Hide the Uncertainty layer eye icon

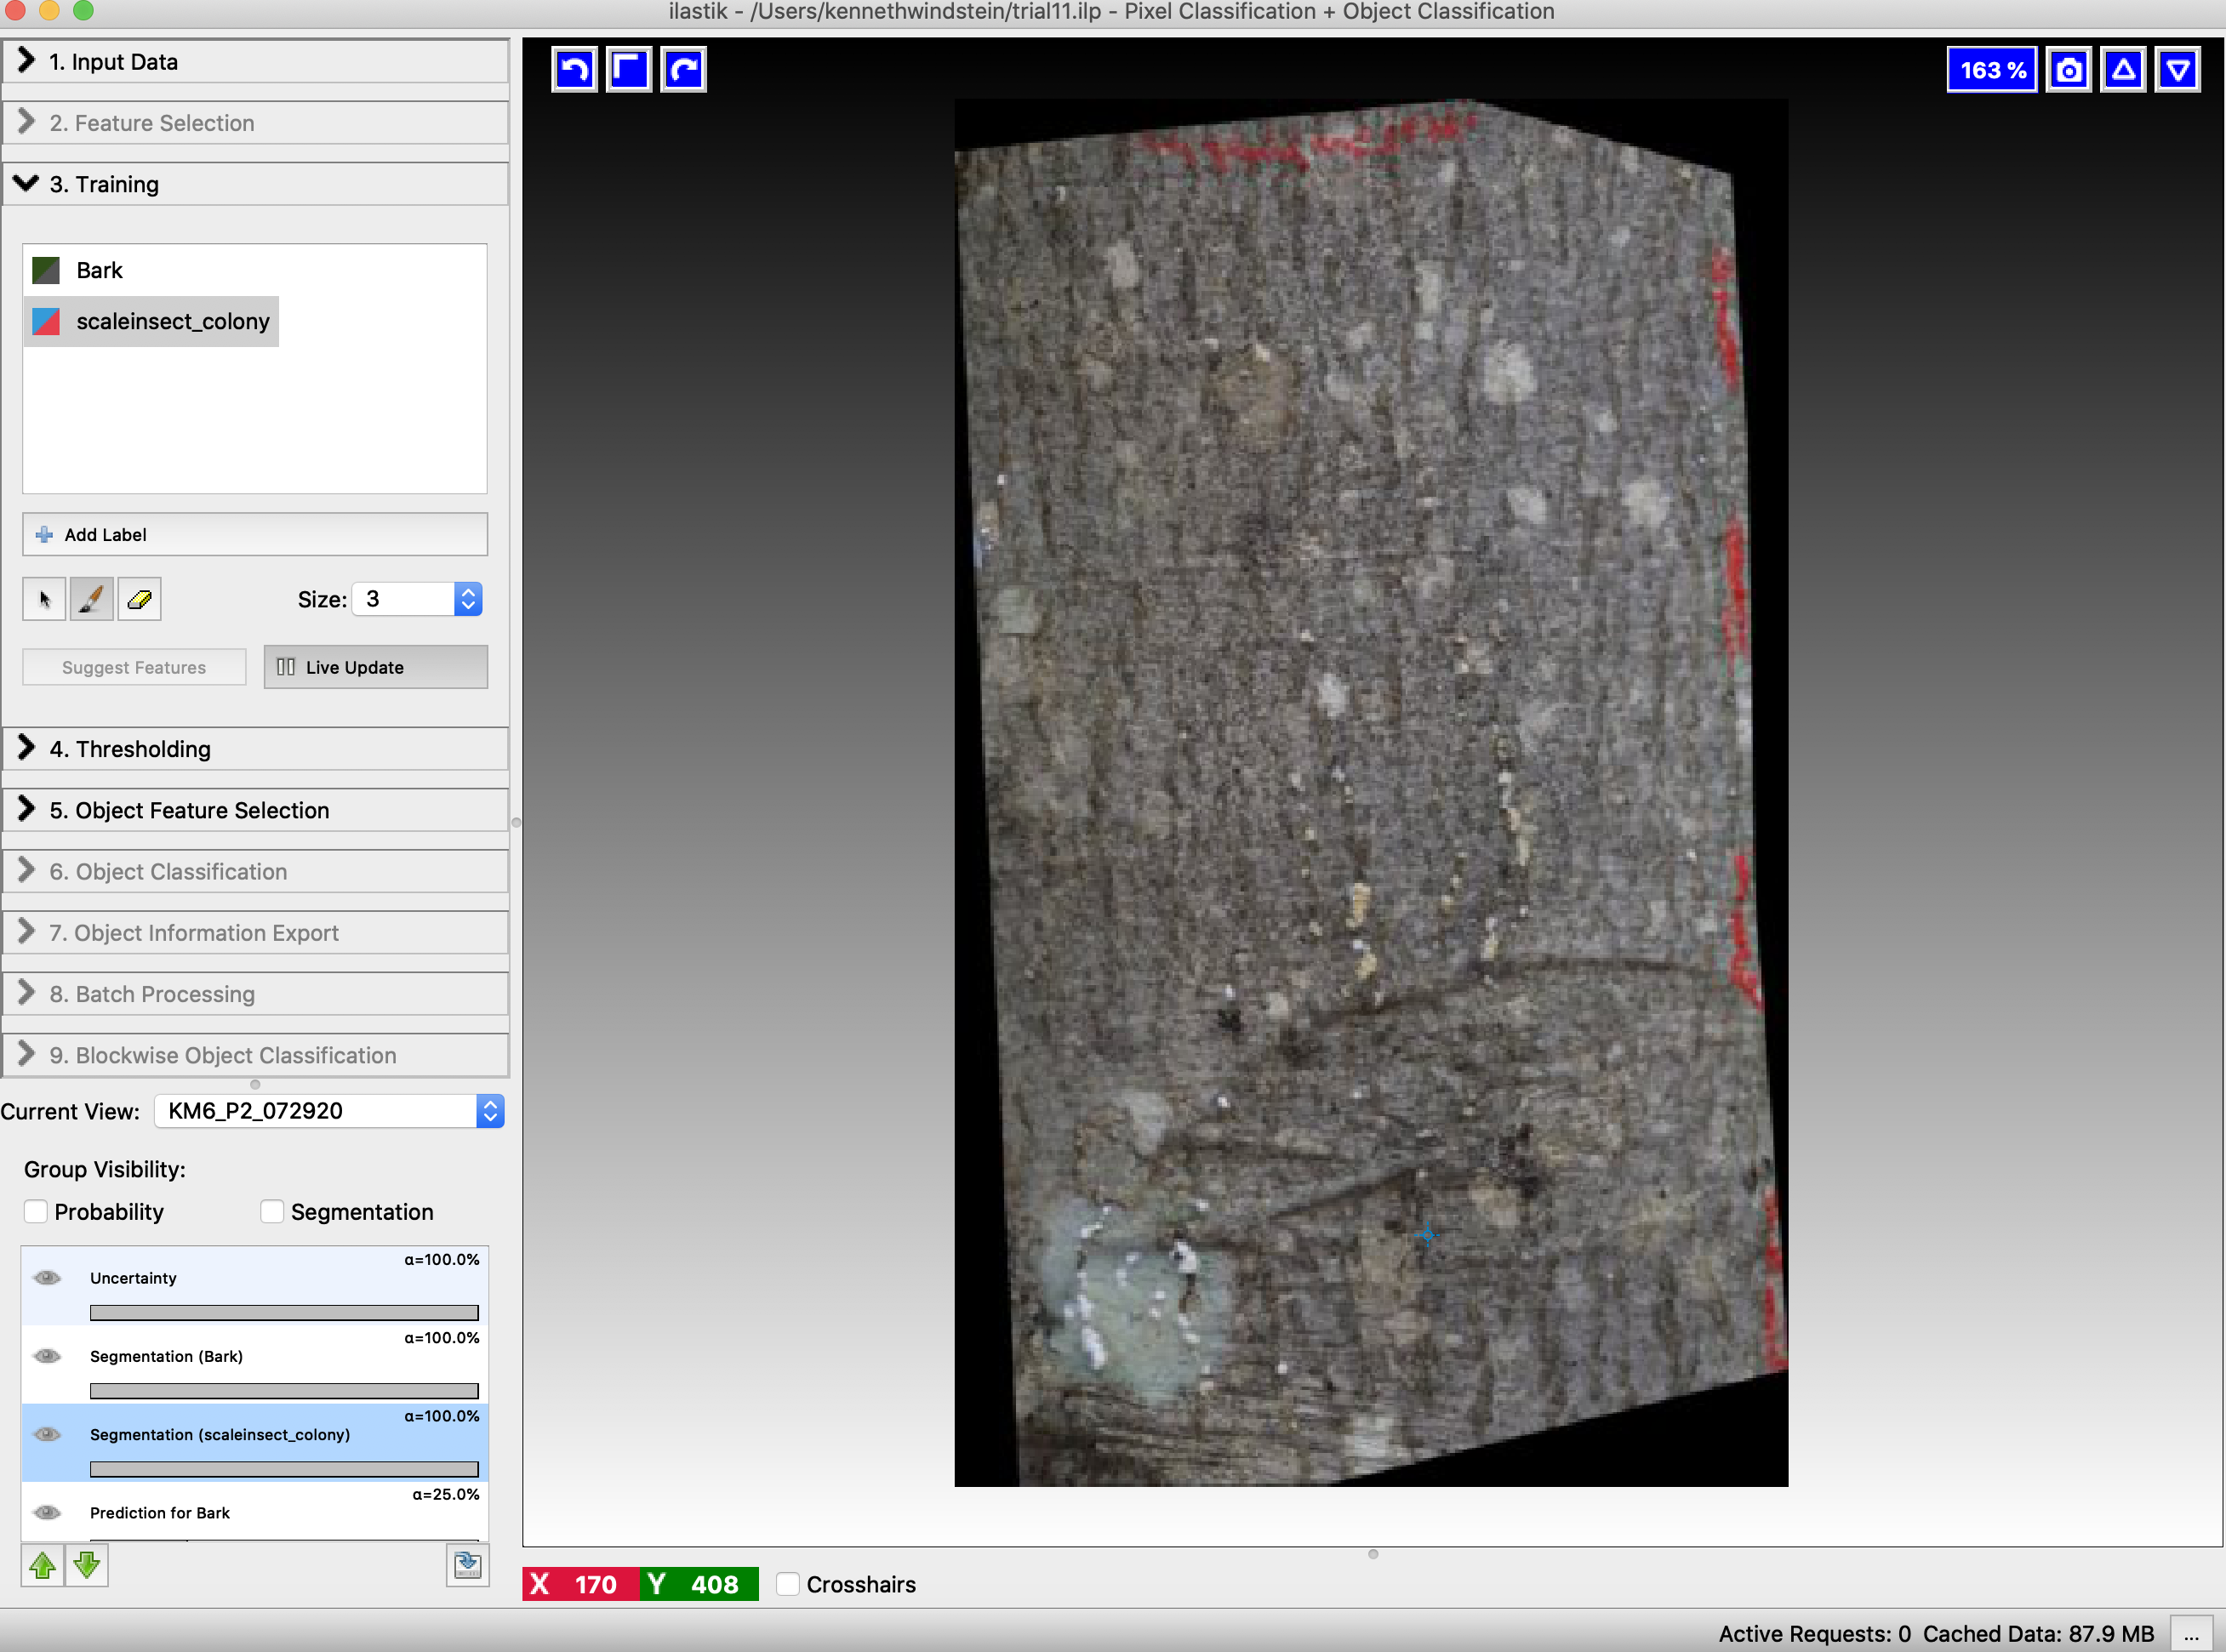[47, 1278]
